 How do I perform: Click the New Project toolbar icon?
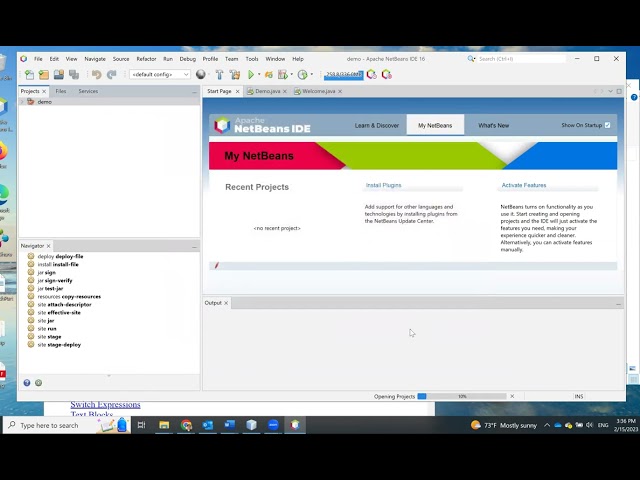pos(44,74)
